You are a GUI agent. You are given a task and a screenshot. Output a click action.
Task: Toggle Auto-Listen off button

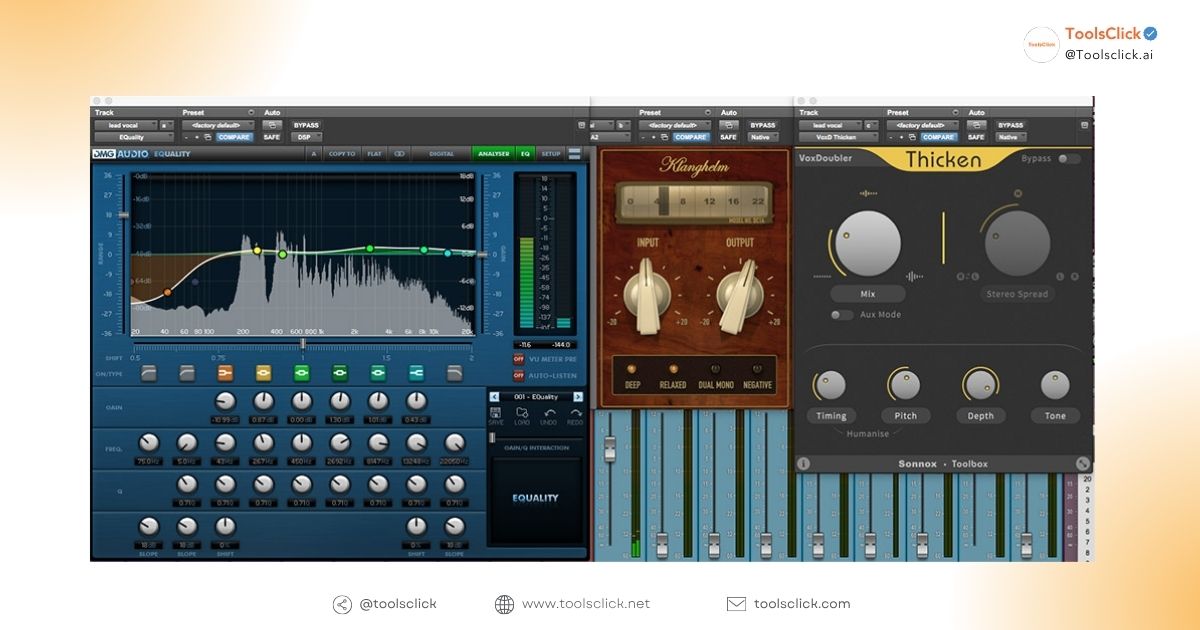519,375
